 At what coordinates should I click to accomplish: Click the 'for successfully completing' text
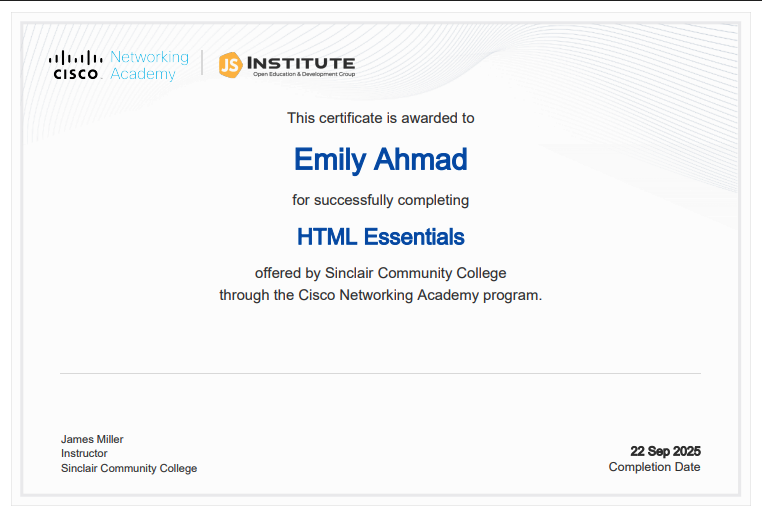(380, 200)
